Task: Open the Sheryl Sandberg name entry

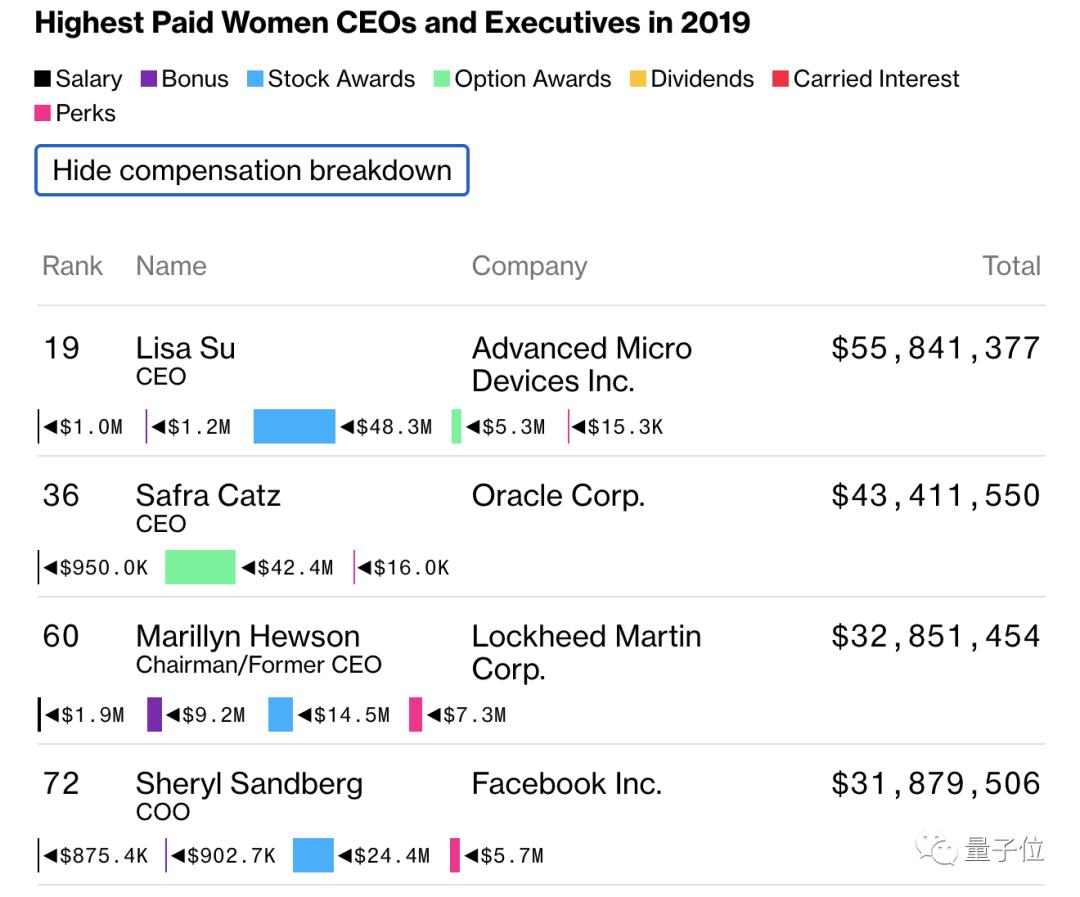Action: [x=249, y=783]
